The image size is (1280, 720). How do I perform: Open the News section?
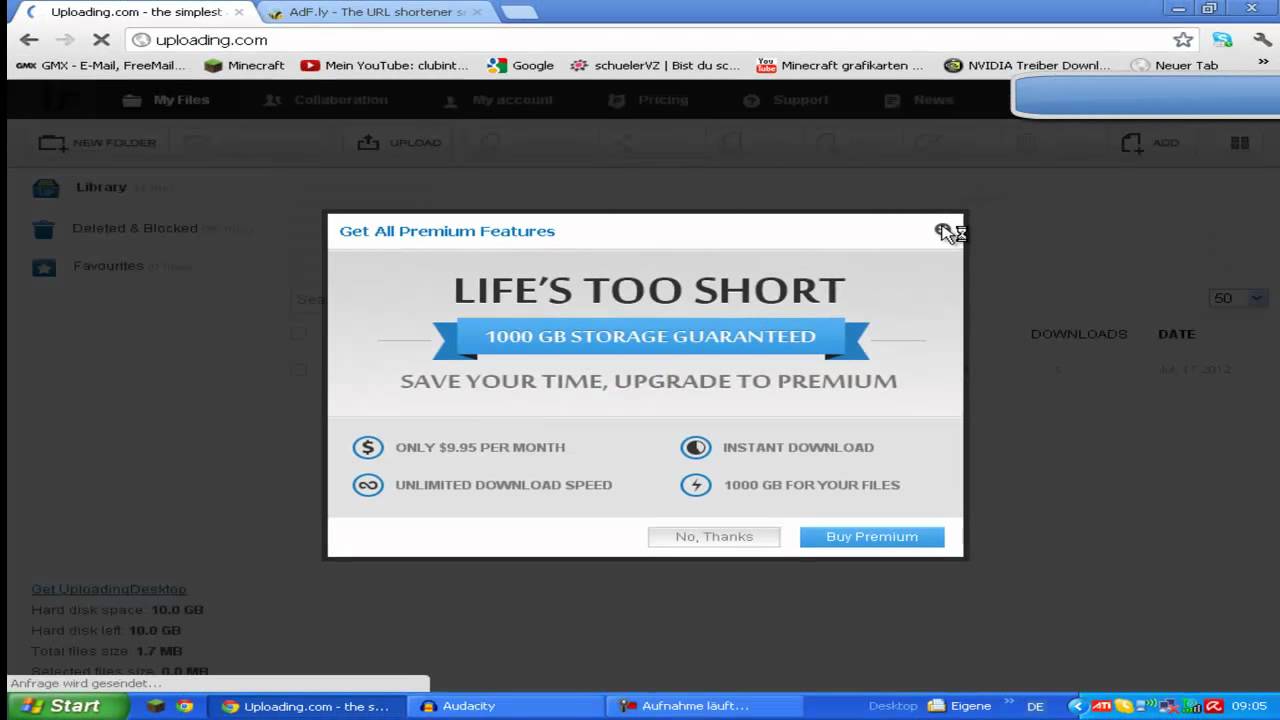(x=920, y=100)
